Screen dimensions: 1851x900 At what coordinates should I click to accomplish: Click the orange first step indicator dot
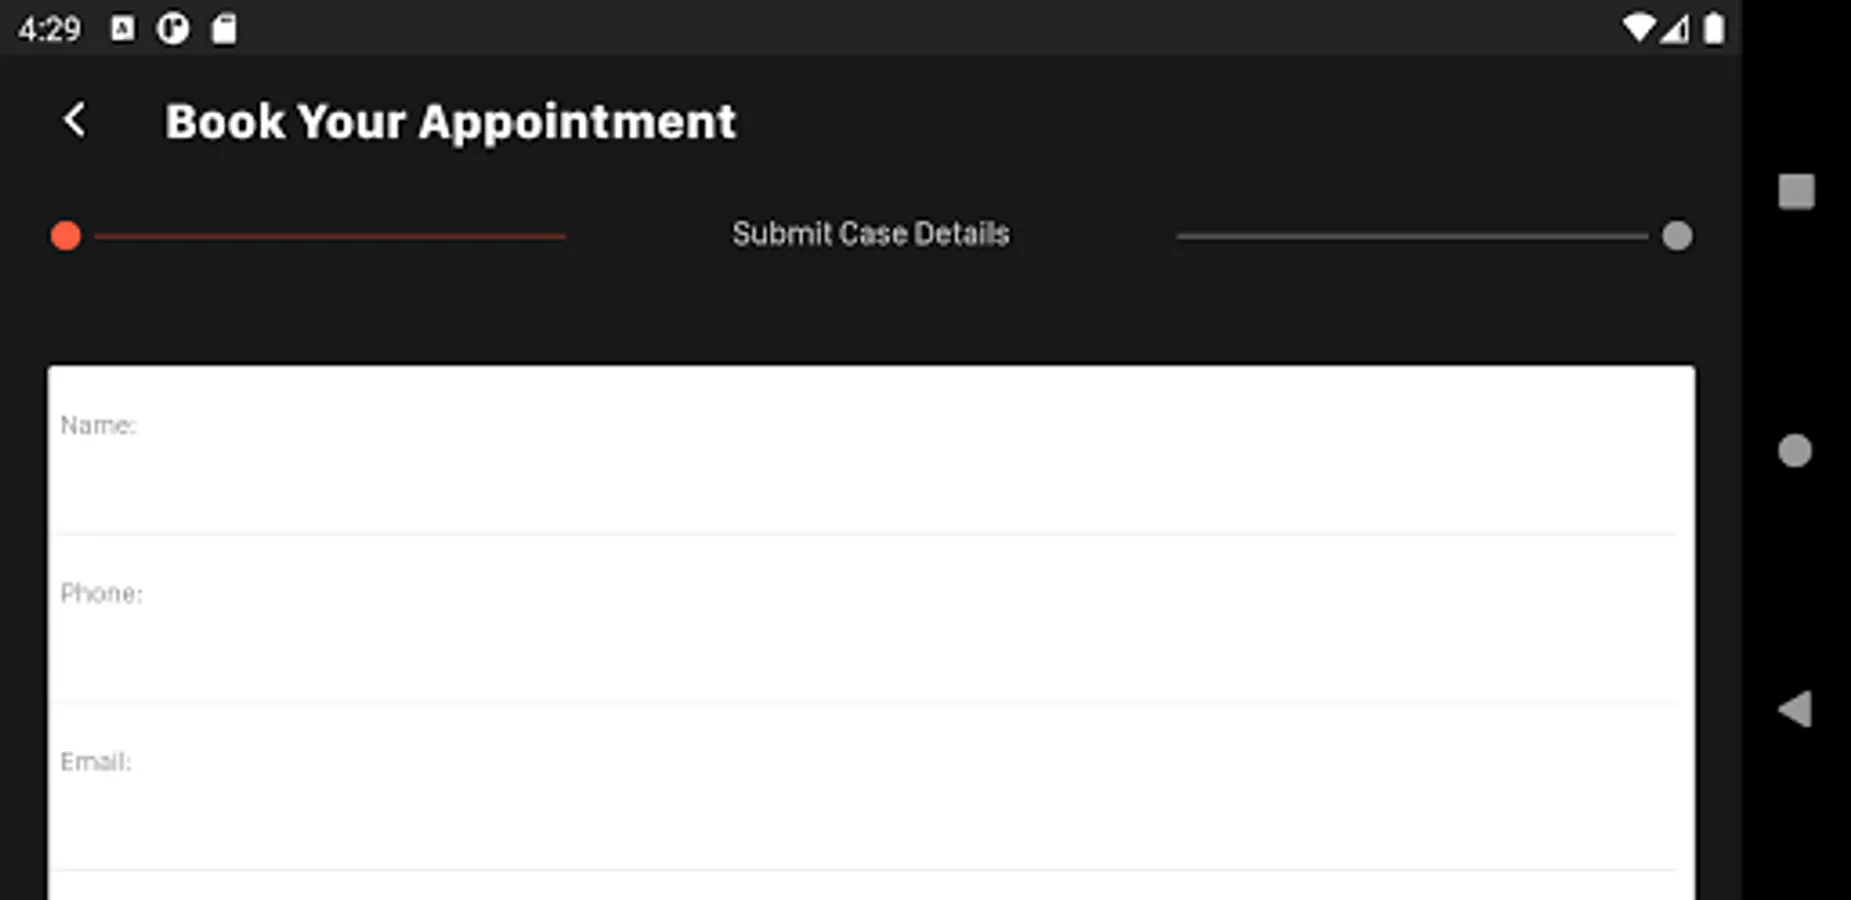pyautogui.click(x=66, y=236)
